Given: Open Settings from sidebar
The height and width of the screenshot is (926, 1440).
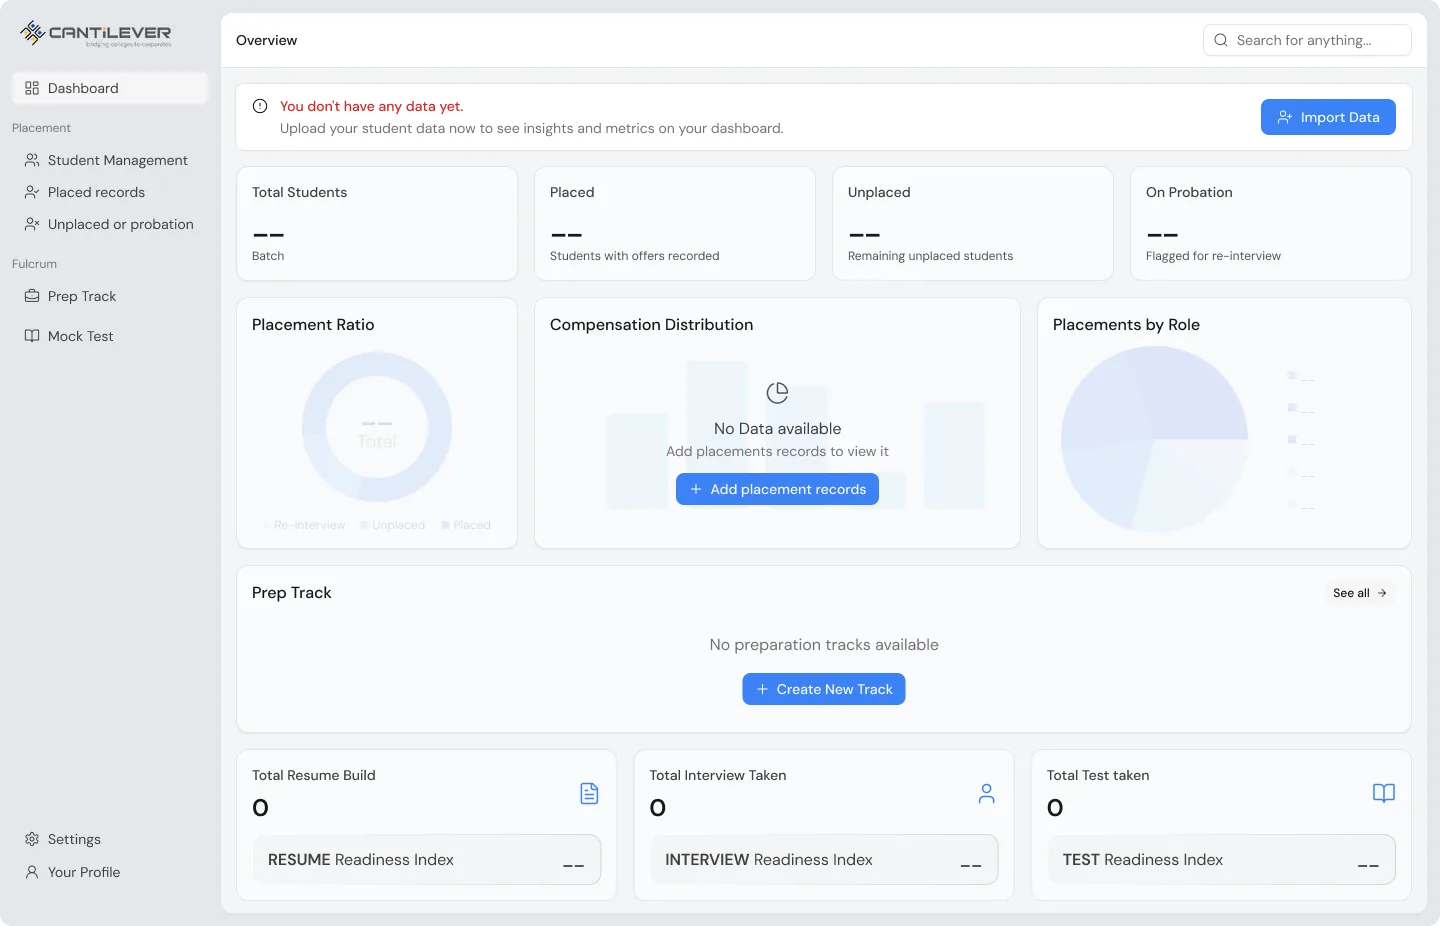Looking at the screenshot, I should tap(110, 839).
